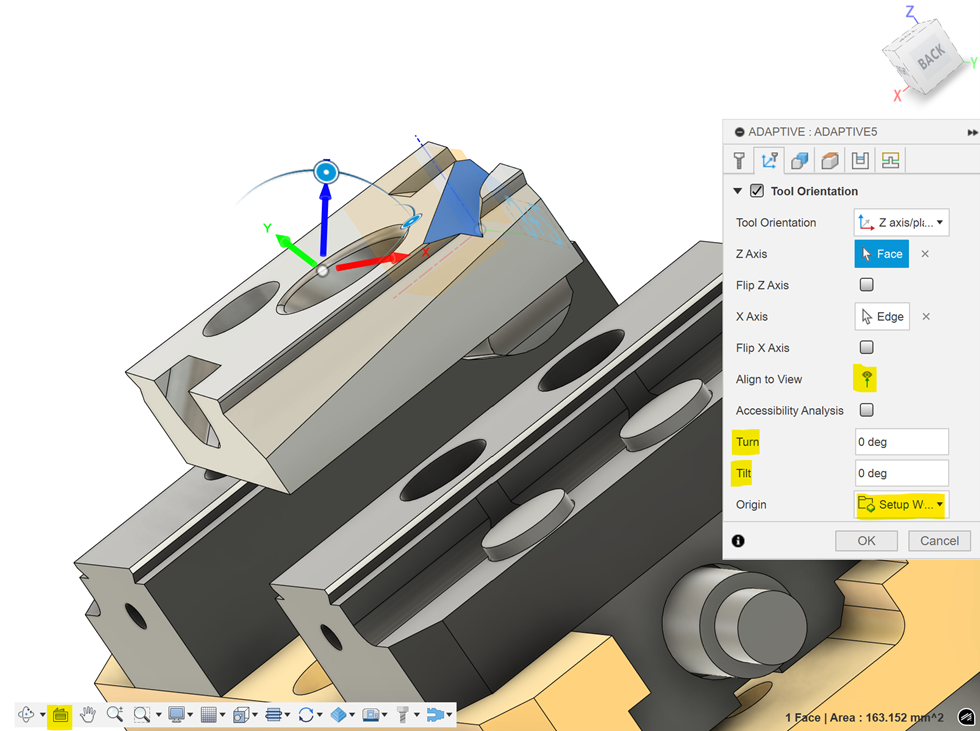Enable Accessibility Analysis
This screenshot has width=980, height=731.
[x=866, y=410]
